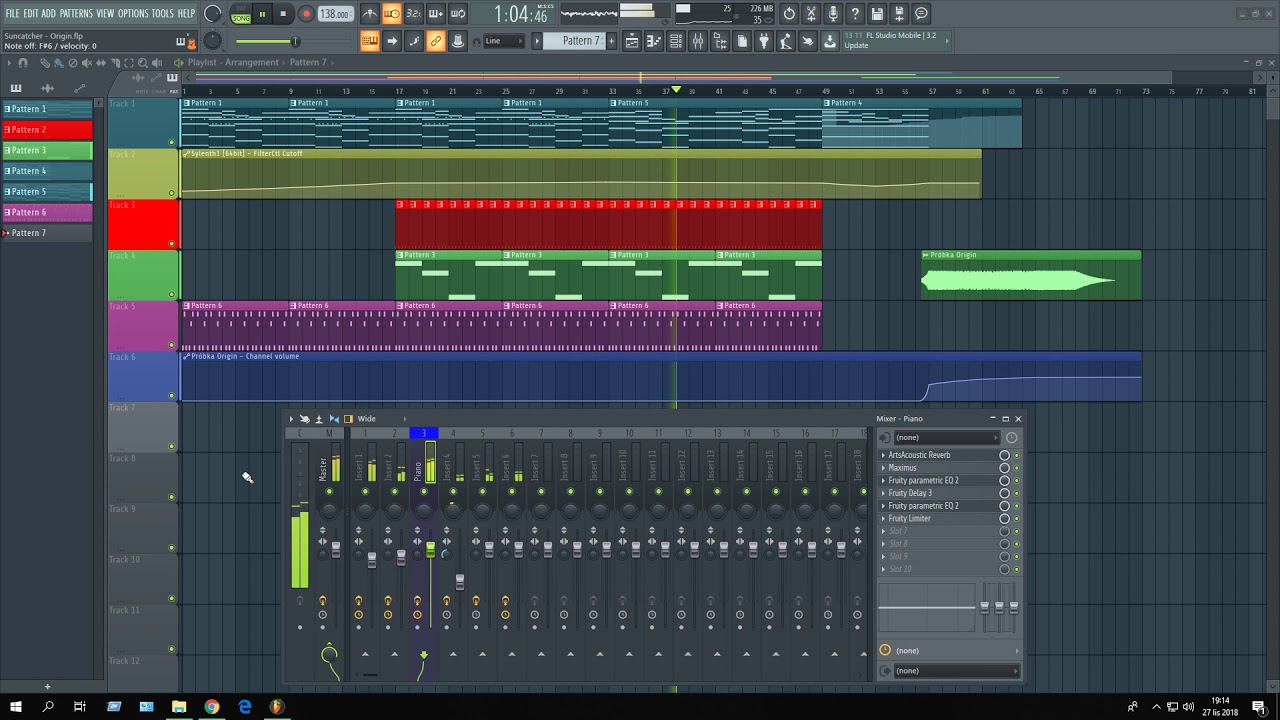The width and height of the screenshot is (1280, 720).
Task: Open File Explorer from the taskbar
Action: (x=179, y=707)
